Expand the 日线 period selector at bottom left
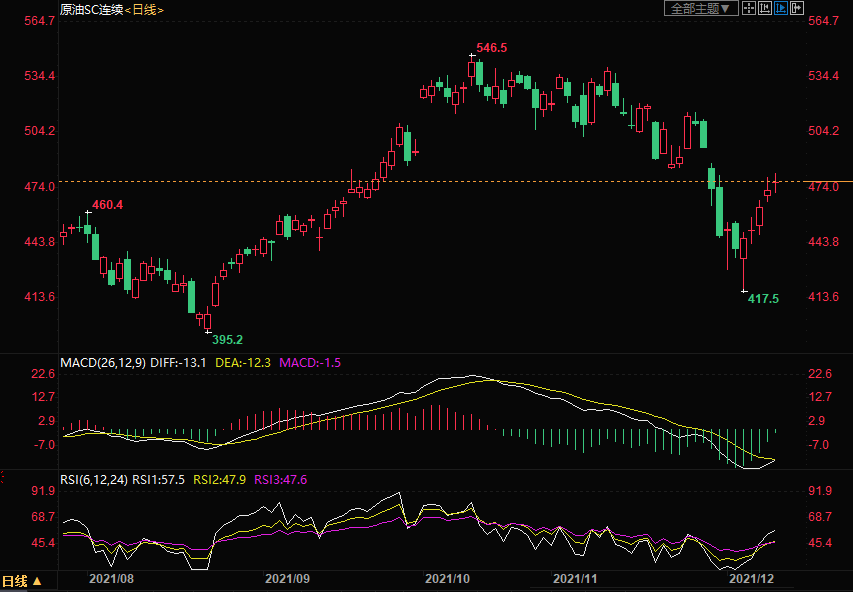 [x=21, y=580]
